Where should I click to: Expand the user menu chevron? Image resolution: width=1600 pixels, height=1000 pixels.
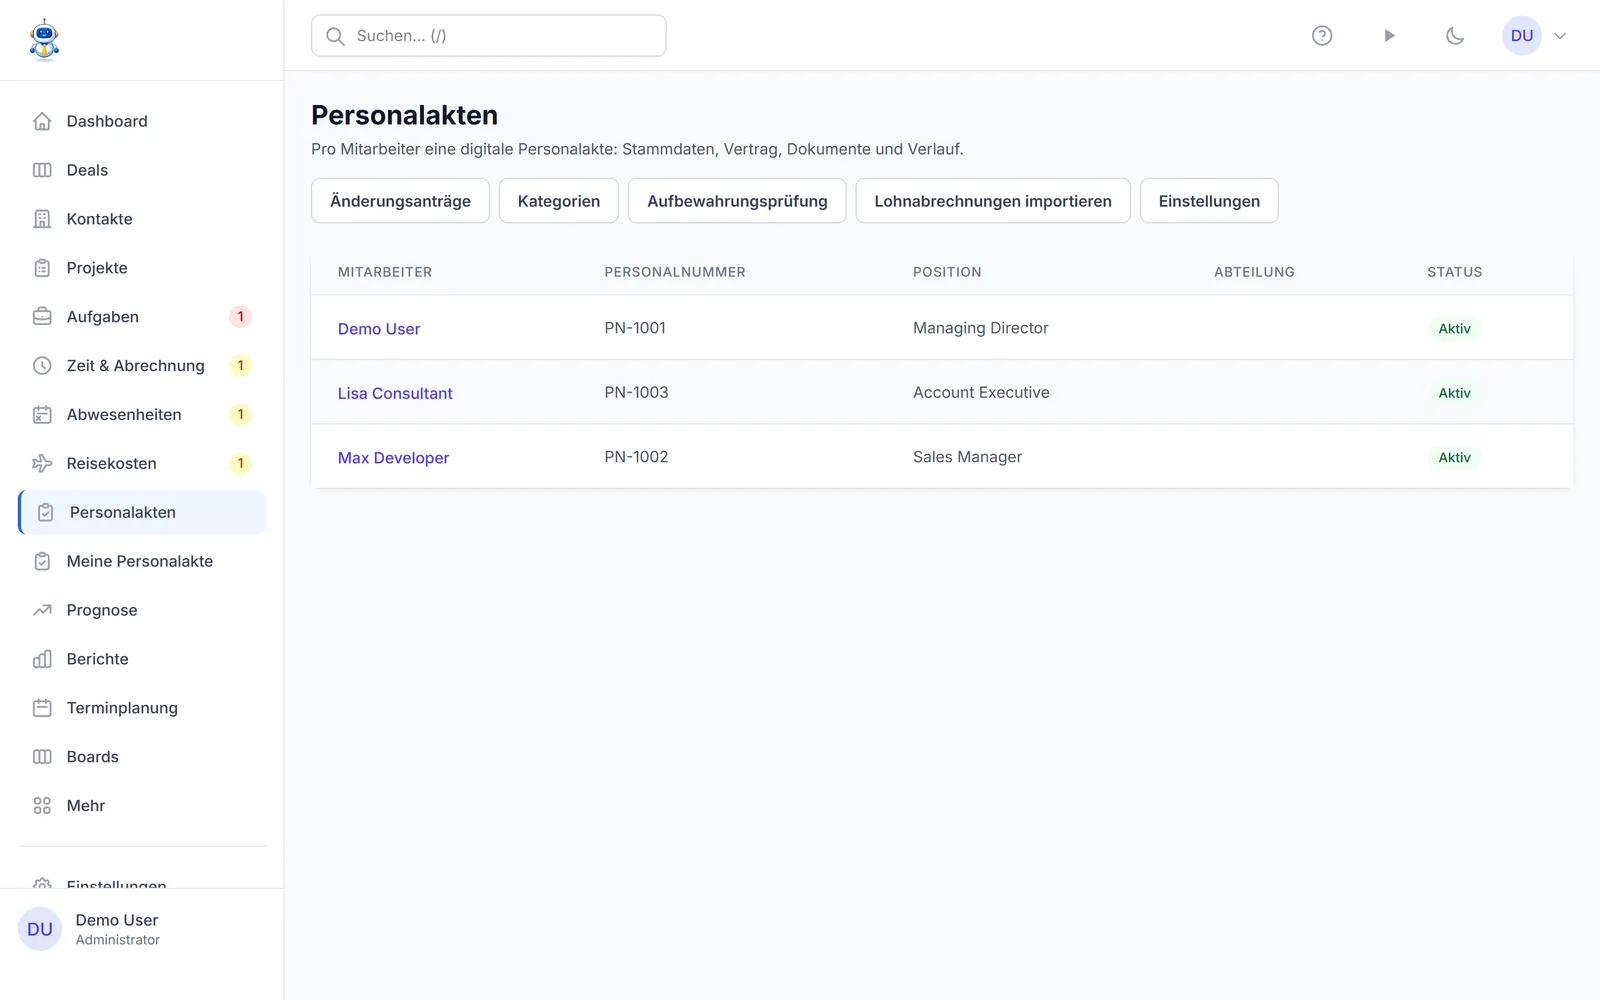point(1560,36)
